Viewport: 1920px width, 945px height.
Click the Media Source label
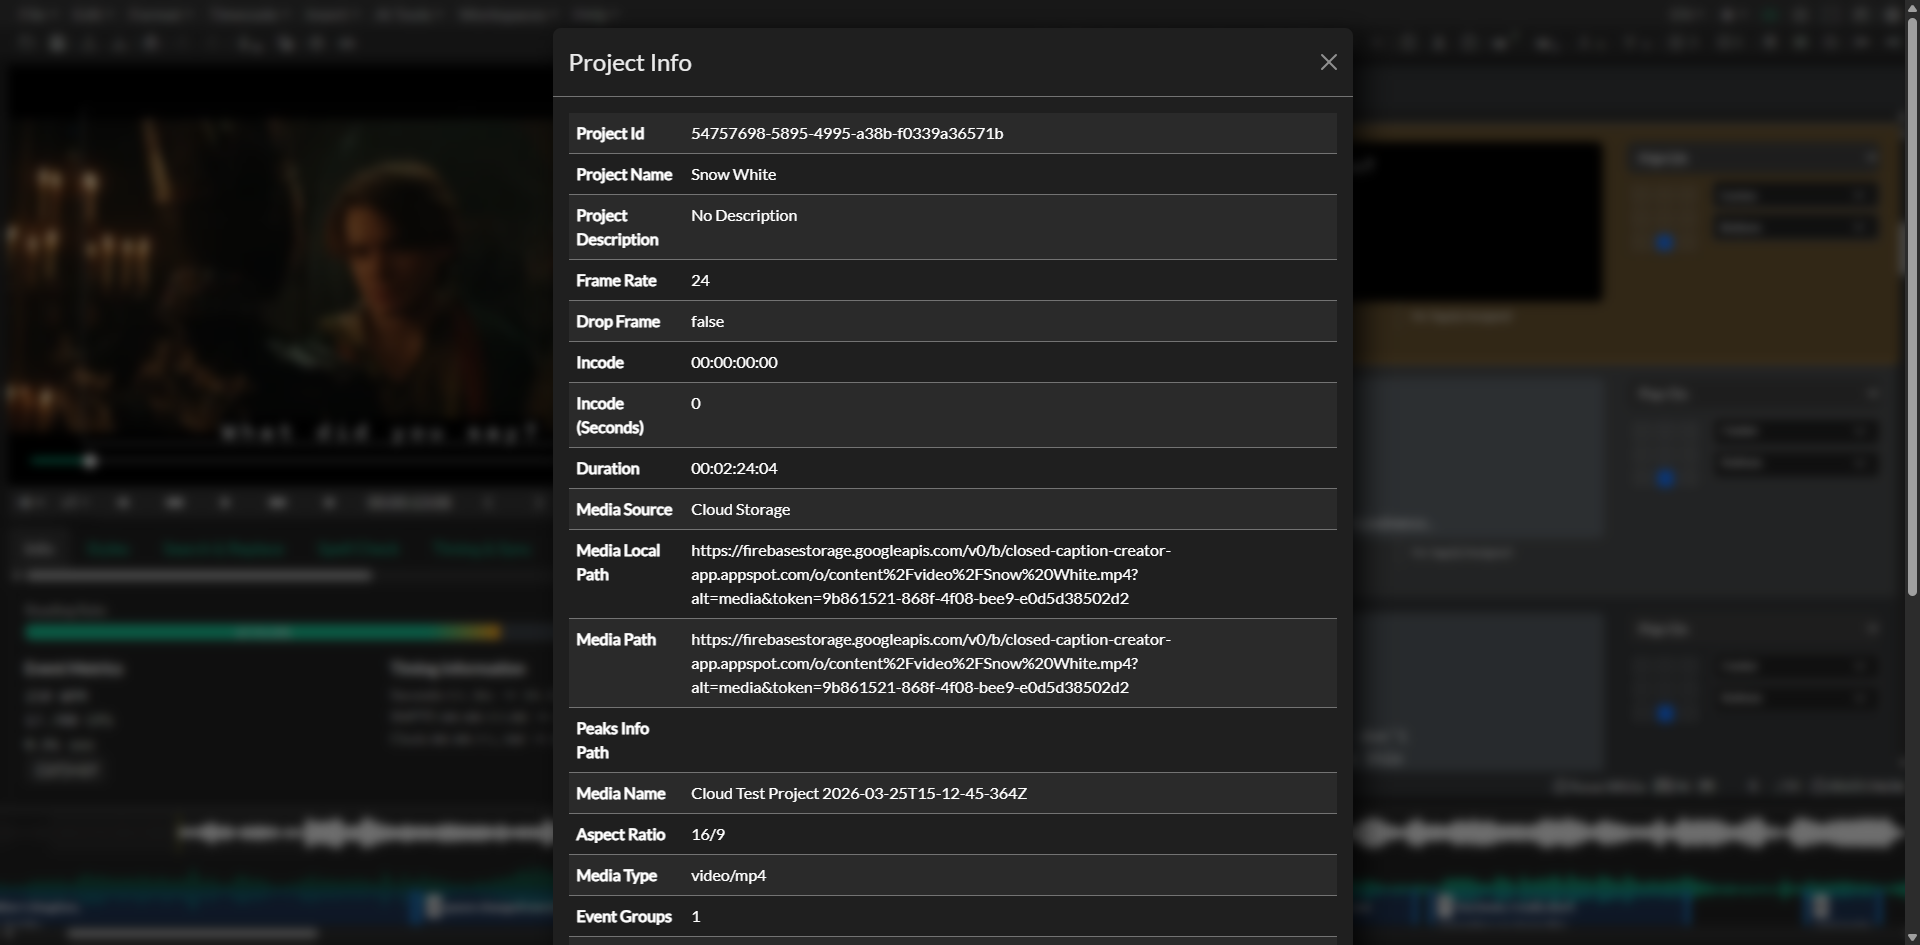[624, 509]
